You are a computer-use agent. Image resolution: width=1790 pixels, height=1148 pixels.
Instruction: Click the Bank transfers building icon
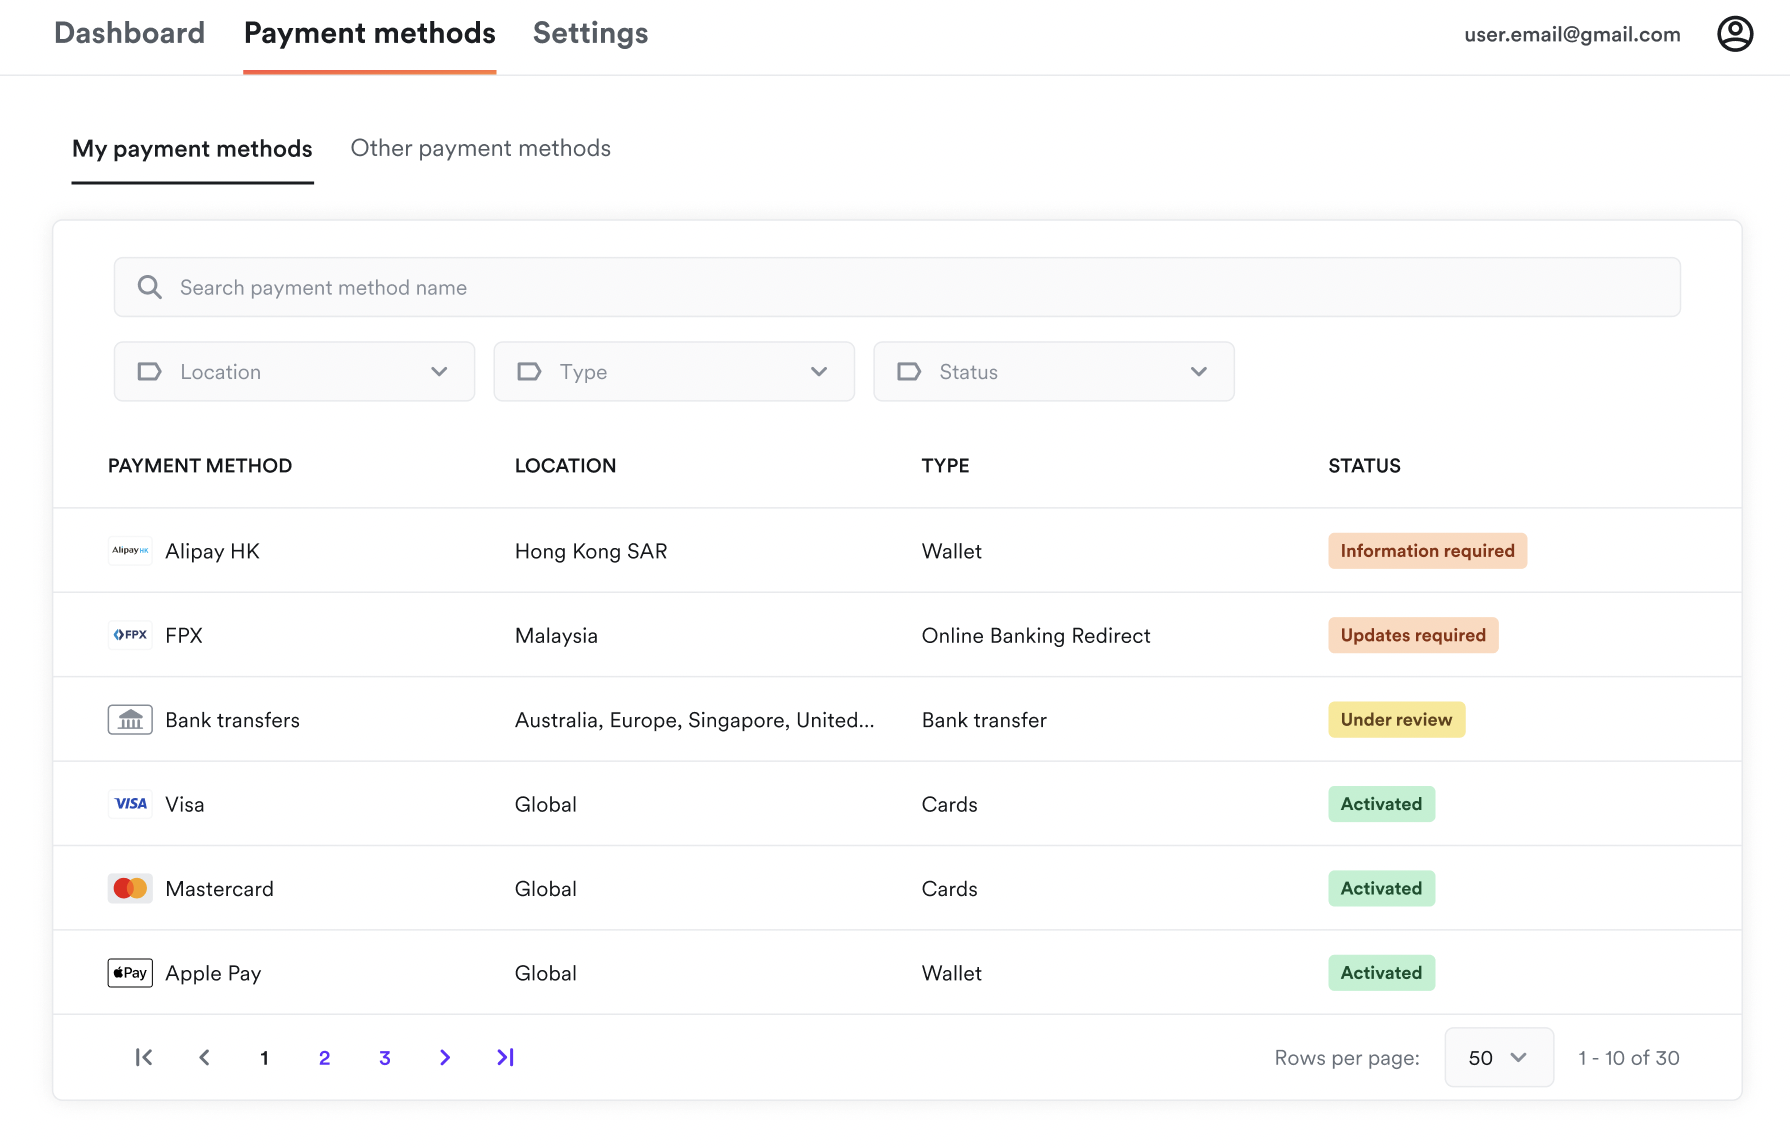click(x=130, y=720)
